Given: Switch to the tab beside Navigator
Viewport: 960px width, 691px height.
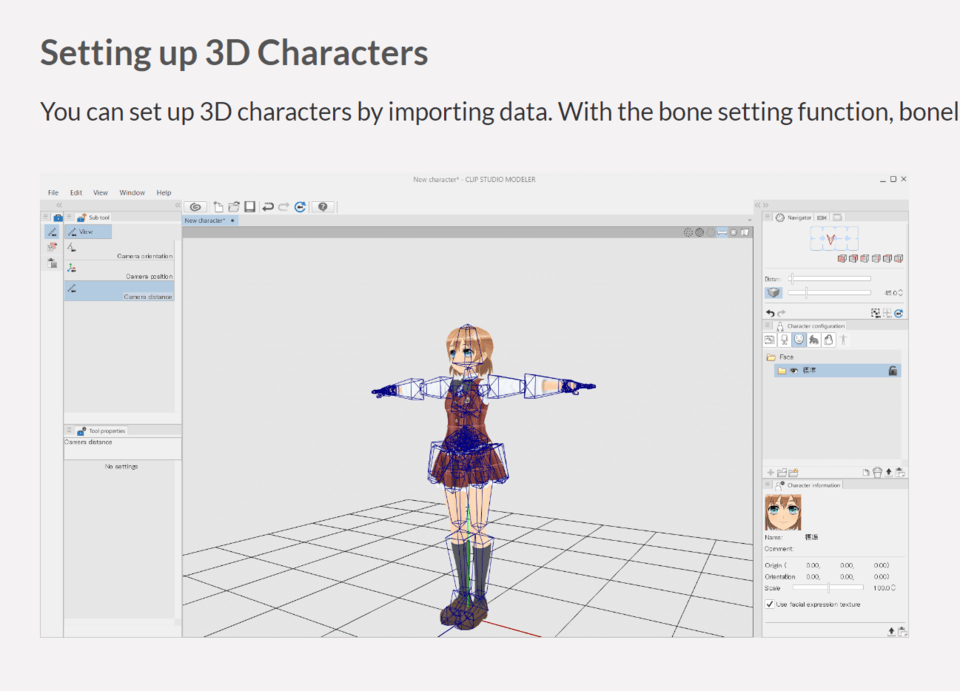Looking at the screenshot, I should point(822,217).
